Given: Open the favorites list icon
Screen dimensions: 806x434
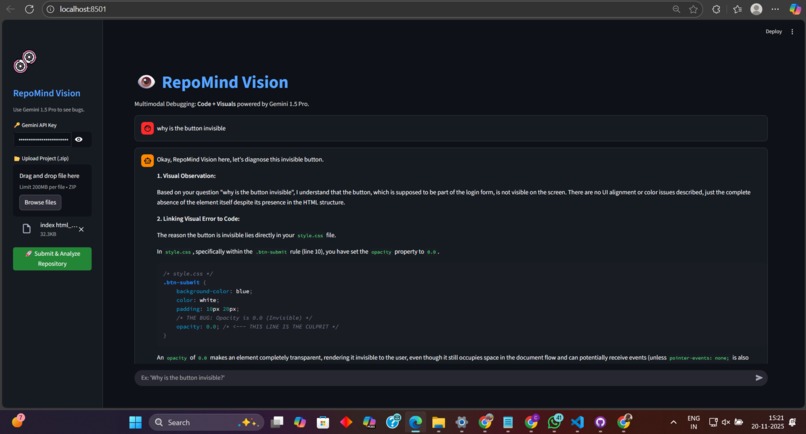Looking at the screenshot, I should pyautogui.click(x=737, y=9).
